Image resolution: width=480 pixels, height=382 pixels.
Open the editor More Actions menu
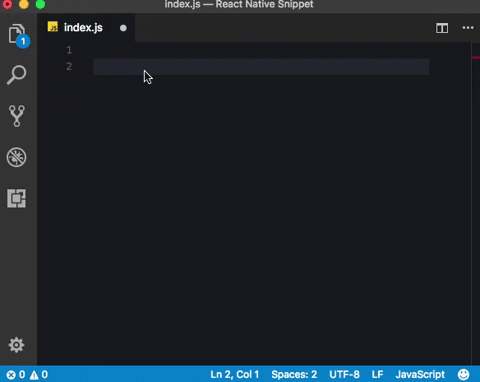point(468,28)
